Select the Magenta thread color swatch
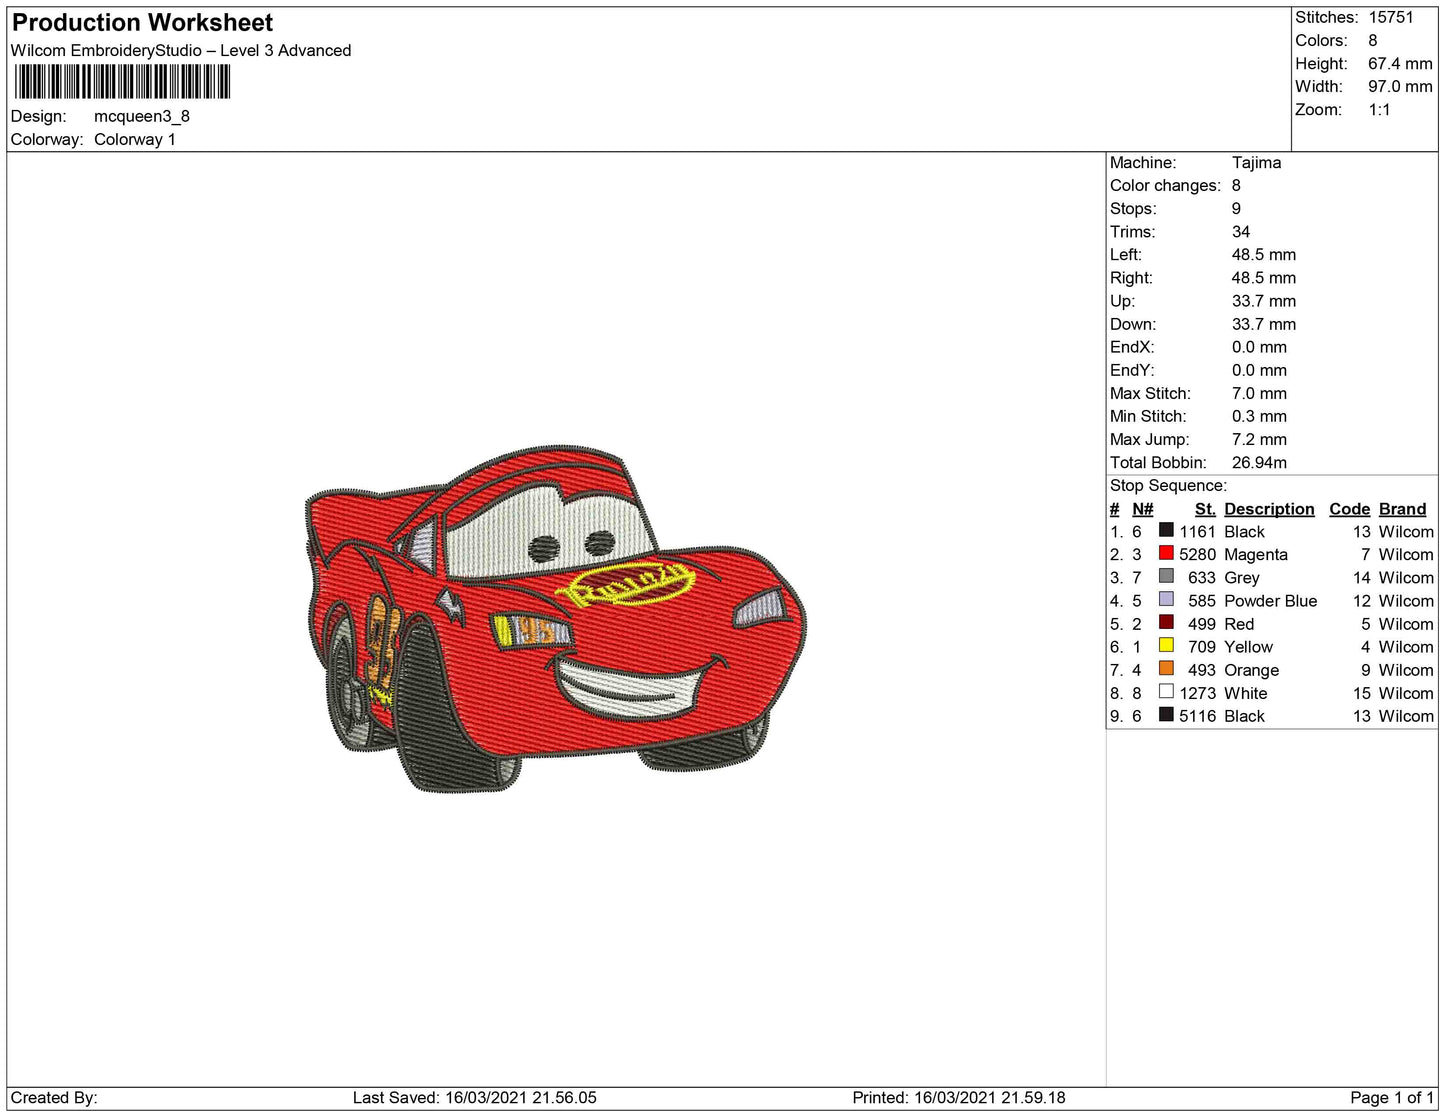This screenshot has width=1445, height=1112. tap(1166, 553)
